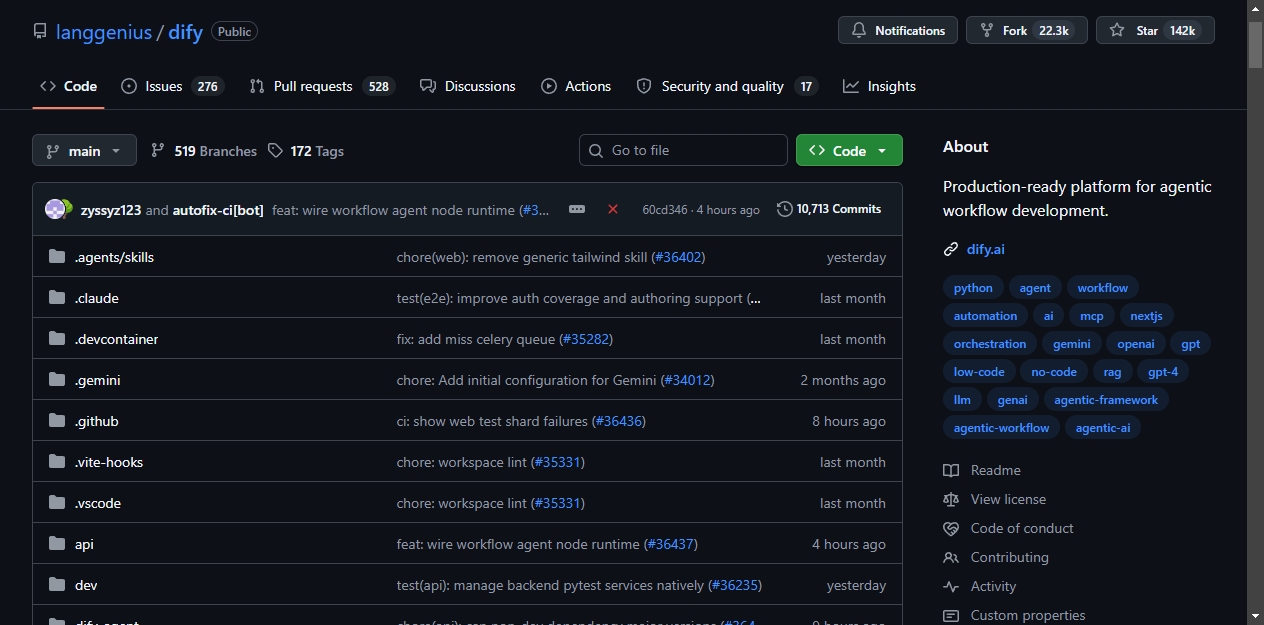This screenshot has height=625, width=1264.
Task: Click the Fork icon
Action: pyautogui.click(x=987, y=31)
